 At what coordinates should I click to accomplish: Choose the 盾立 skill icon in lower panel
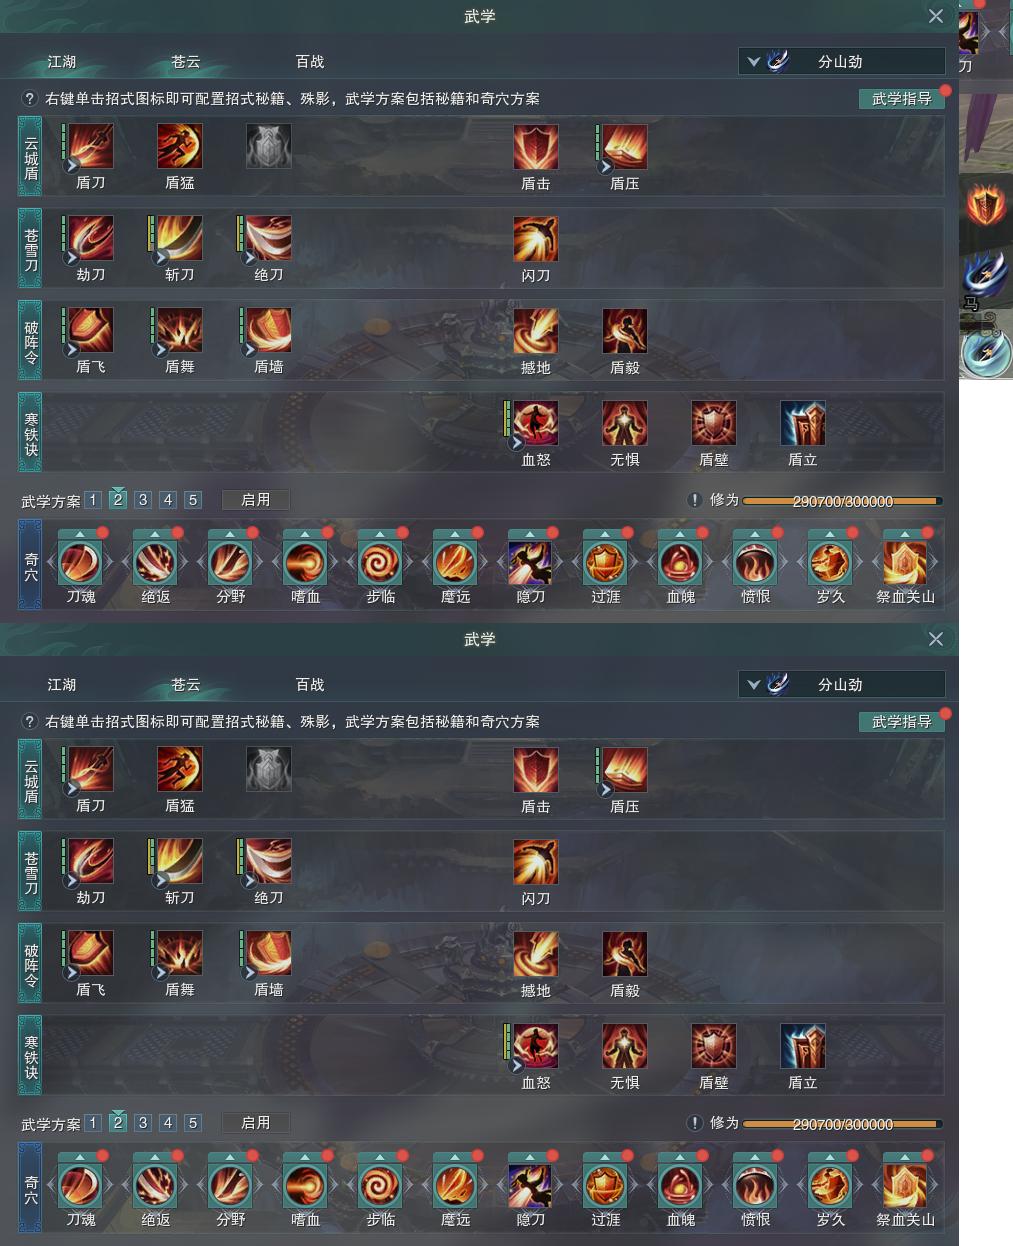tap(803, 1046)
